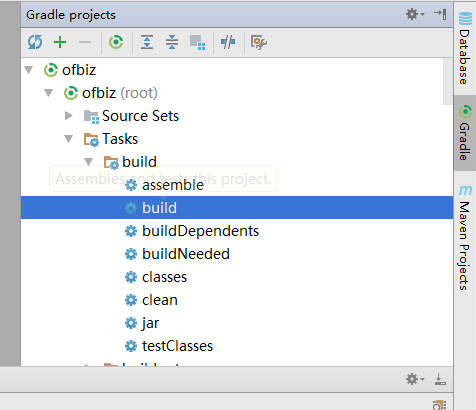Collapse the top-level ofbiz node
The width and height of the screenshot is (476, 410).
pos(29,70)
